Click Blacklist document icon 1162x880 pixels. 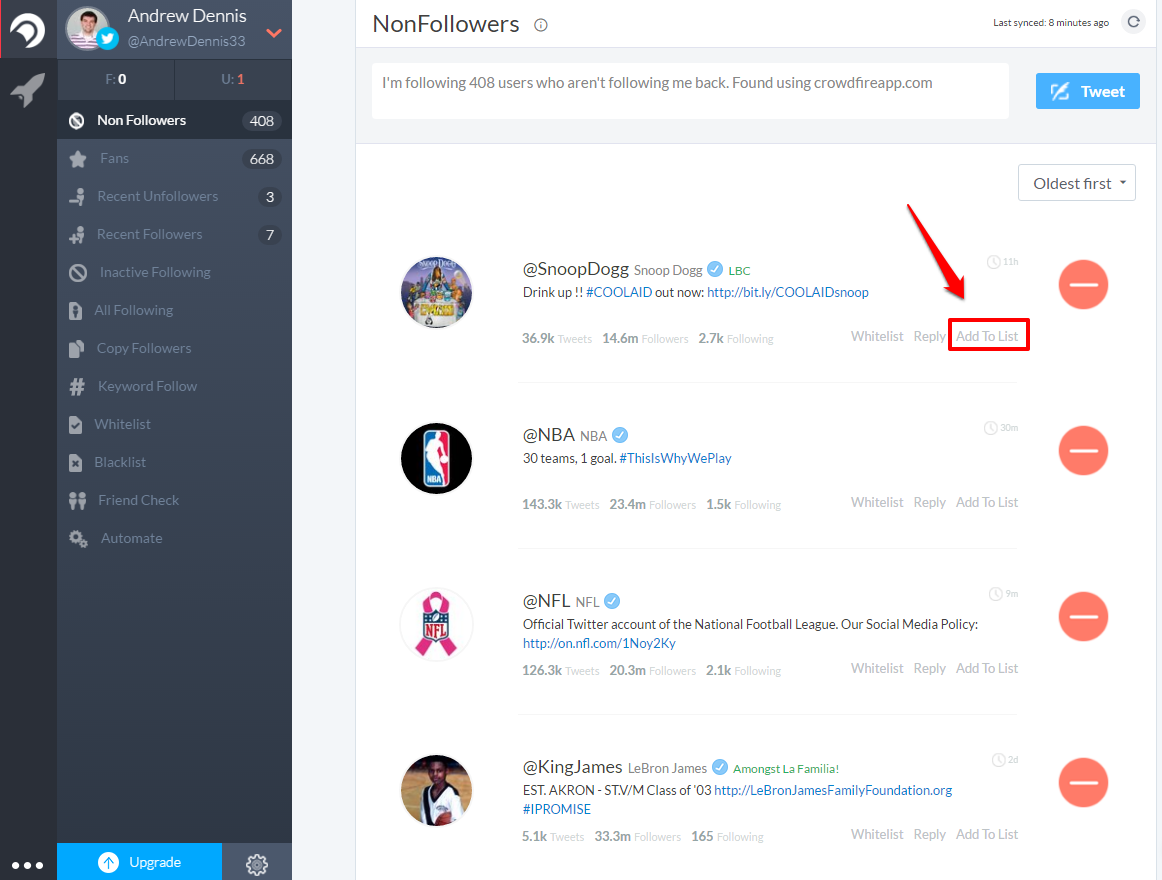click(x=76, y=463)
